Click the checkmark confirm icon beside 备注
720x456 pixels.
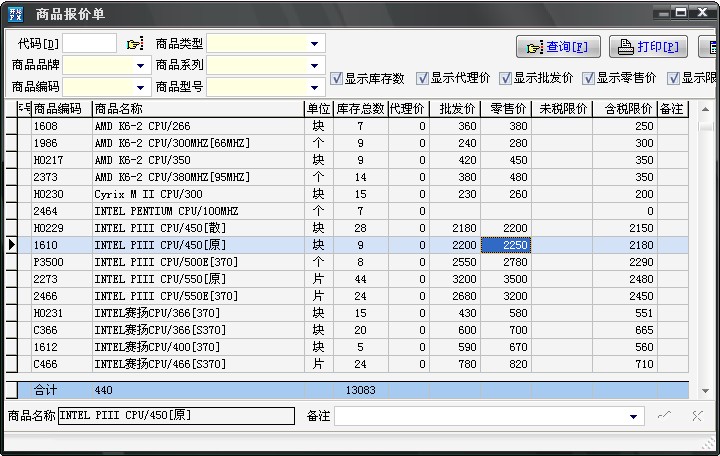664,416
